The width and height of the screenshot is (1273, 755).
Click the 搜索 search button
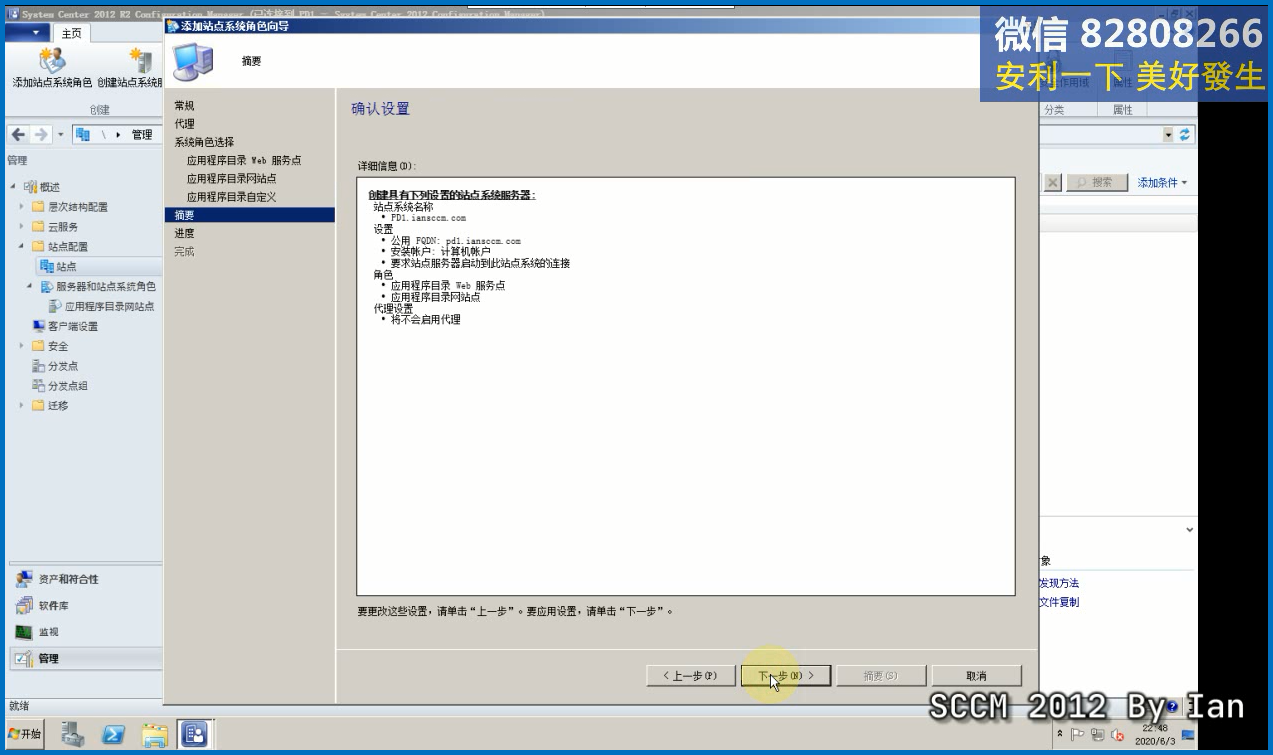[x=1097, y=183]
